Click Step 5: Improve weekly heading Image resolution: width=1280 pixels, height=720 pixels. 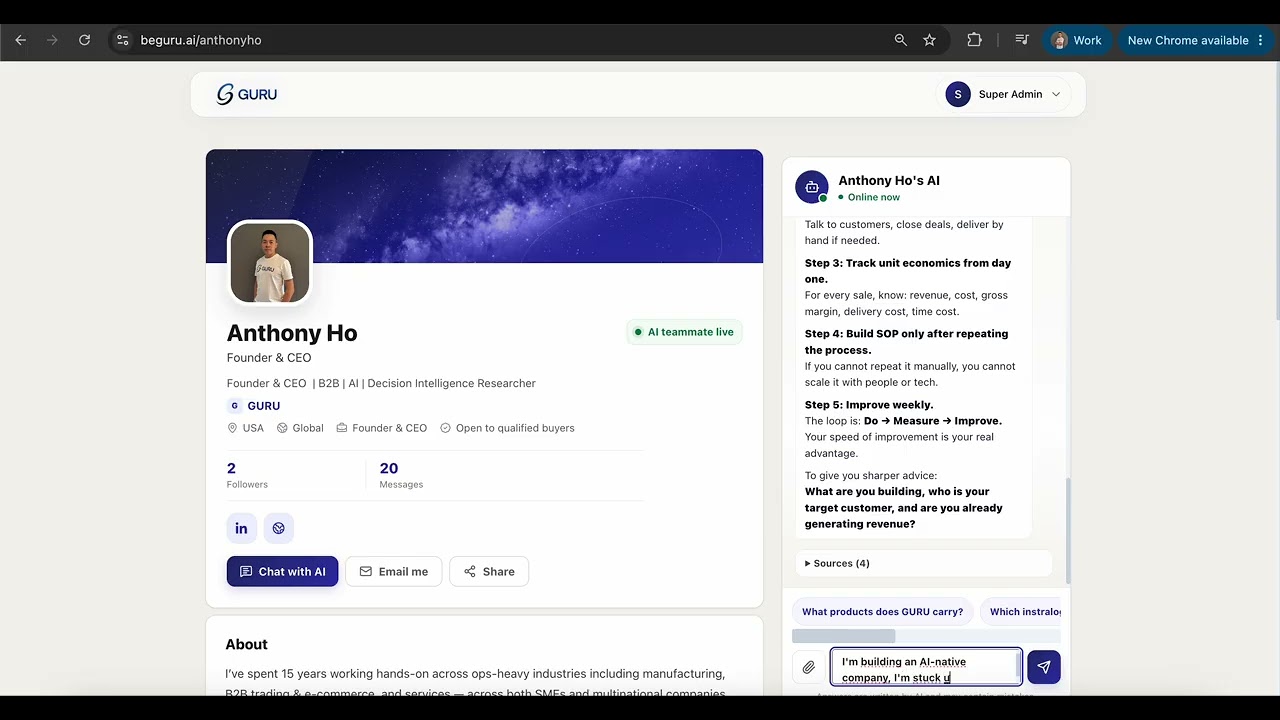(x=869, y=405)
